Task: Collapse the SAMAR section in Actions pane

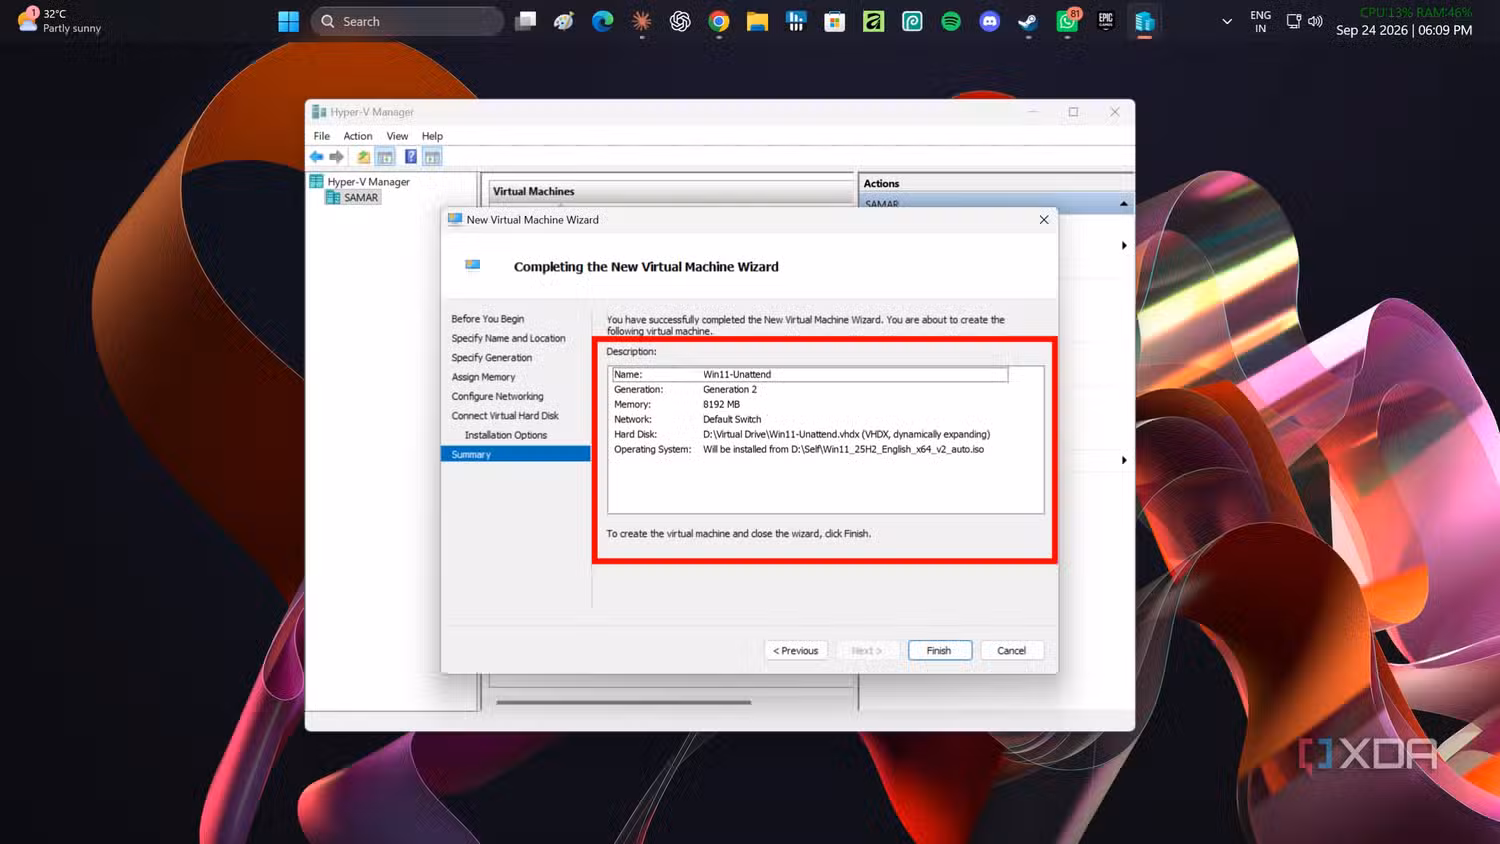Action: (1124, 204)
